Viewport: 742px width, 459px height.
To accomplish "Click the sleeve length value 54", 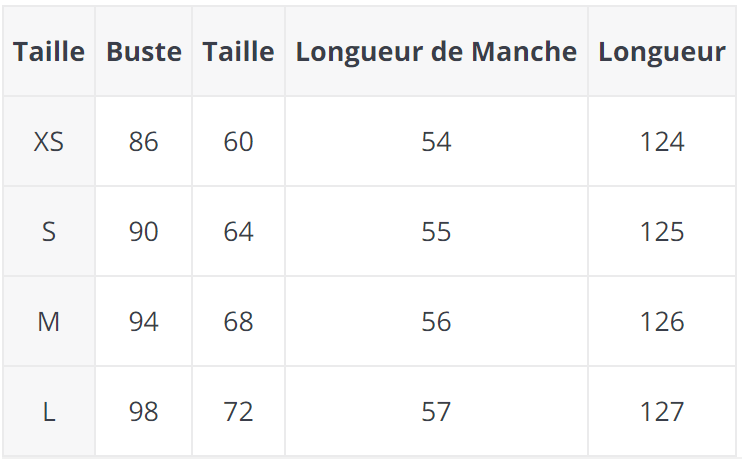I will [x=436, y=142].
